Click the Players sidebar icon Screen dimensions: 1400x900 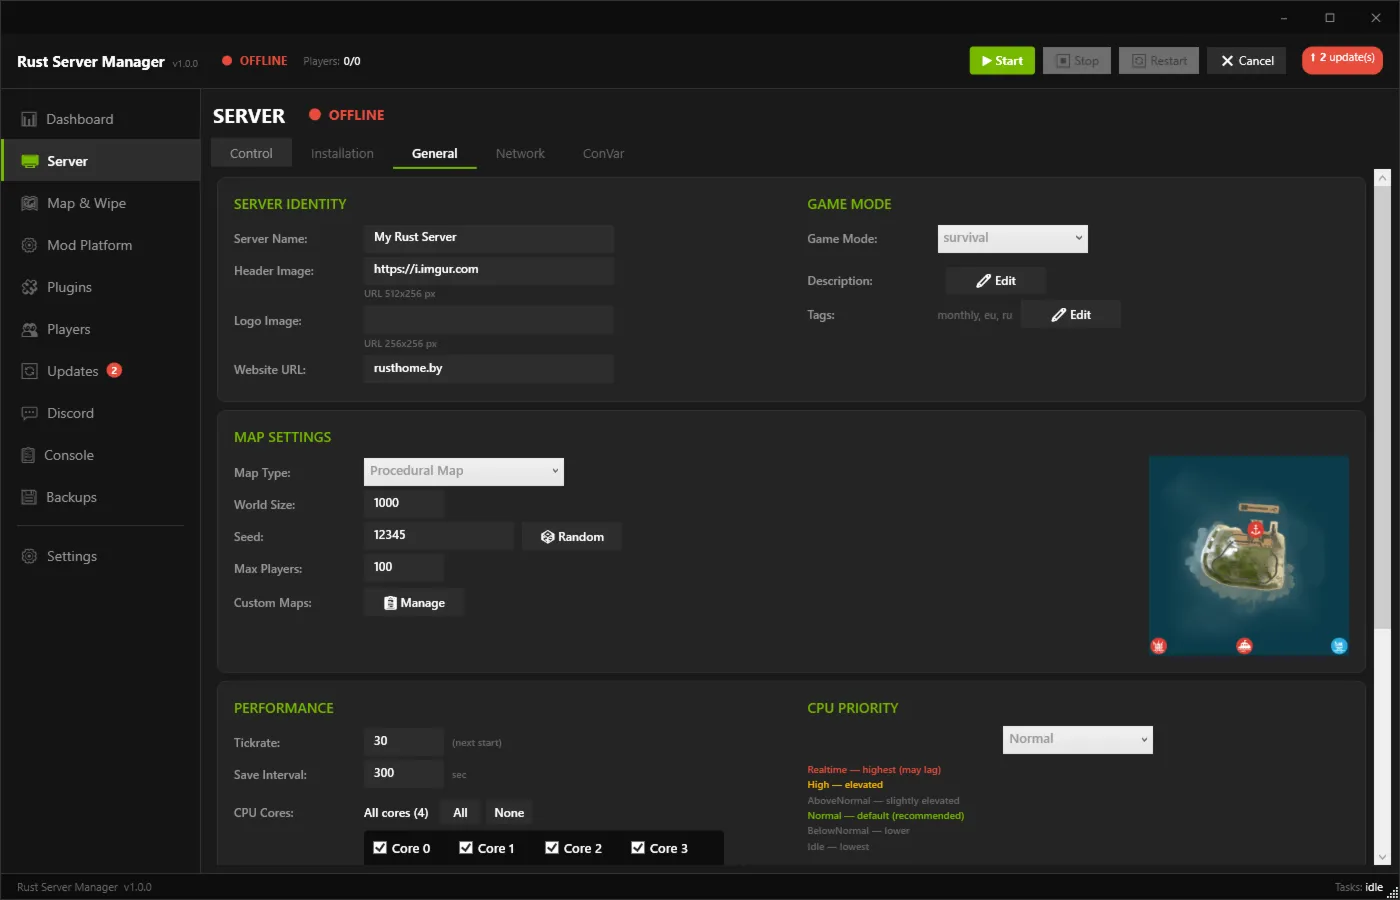tap(30, 329)
